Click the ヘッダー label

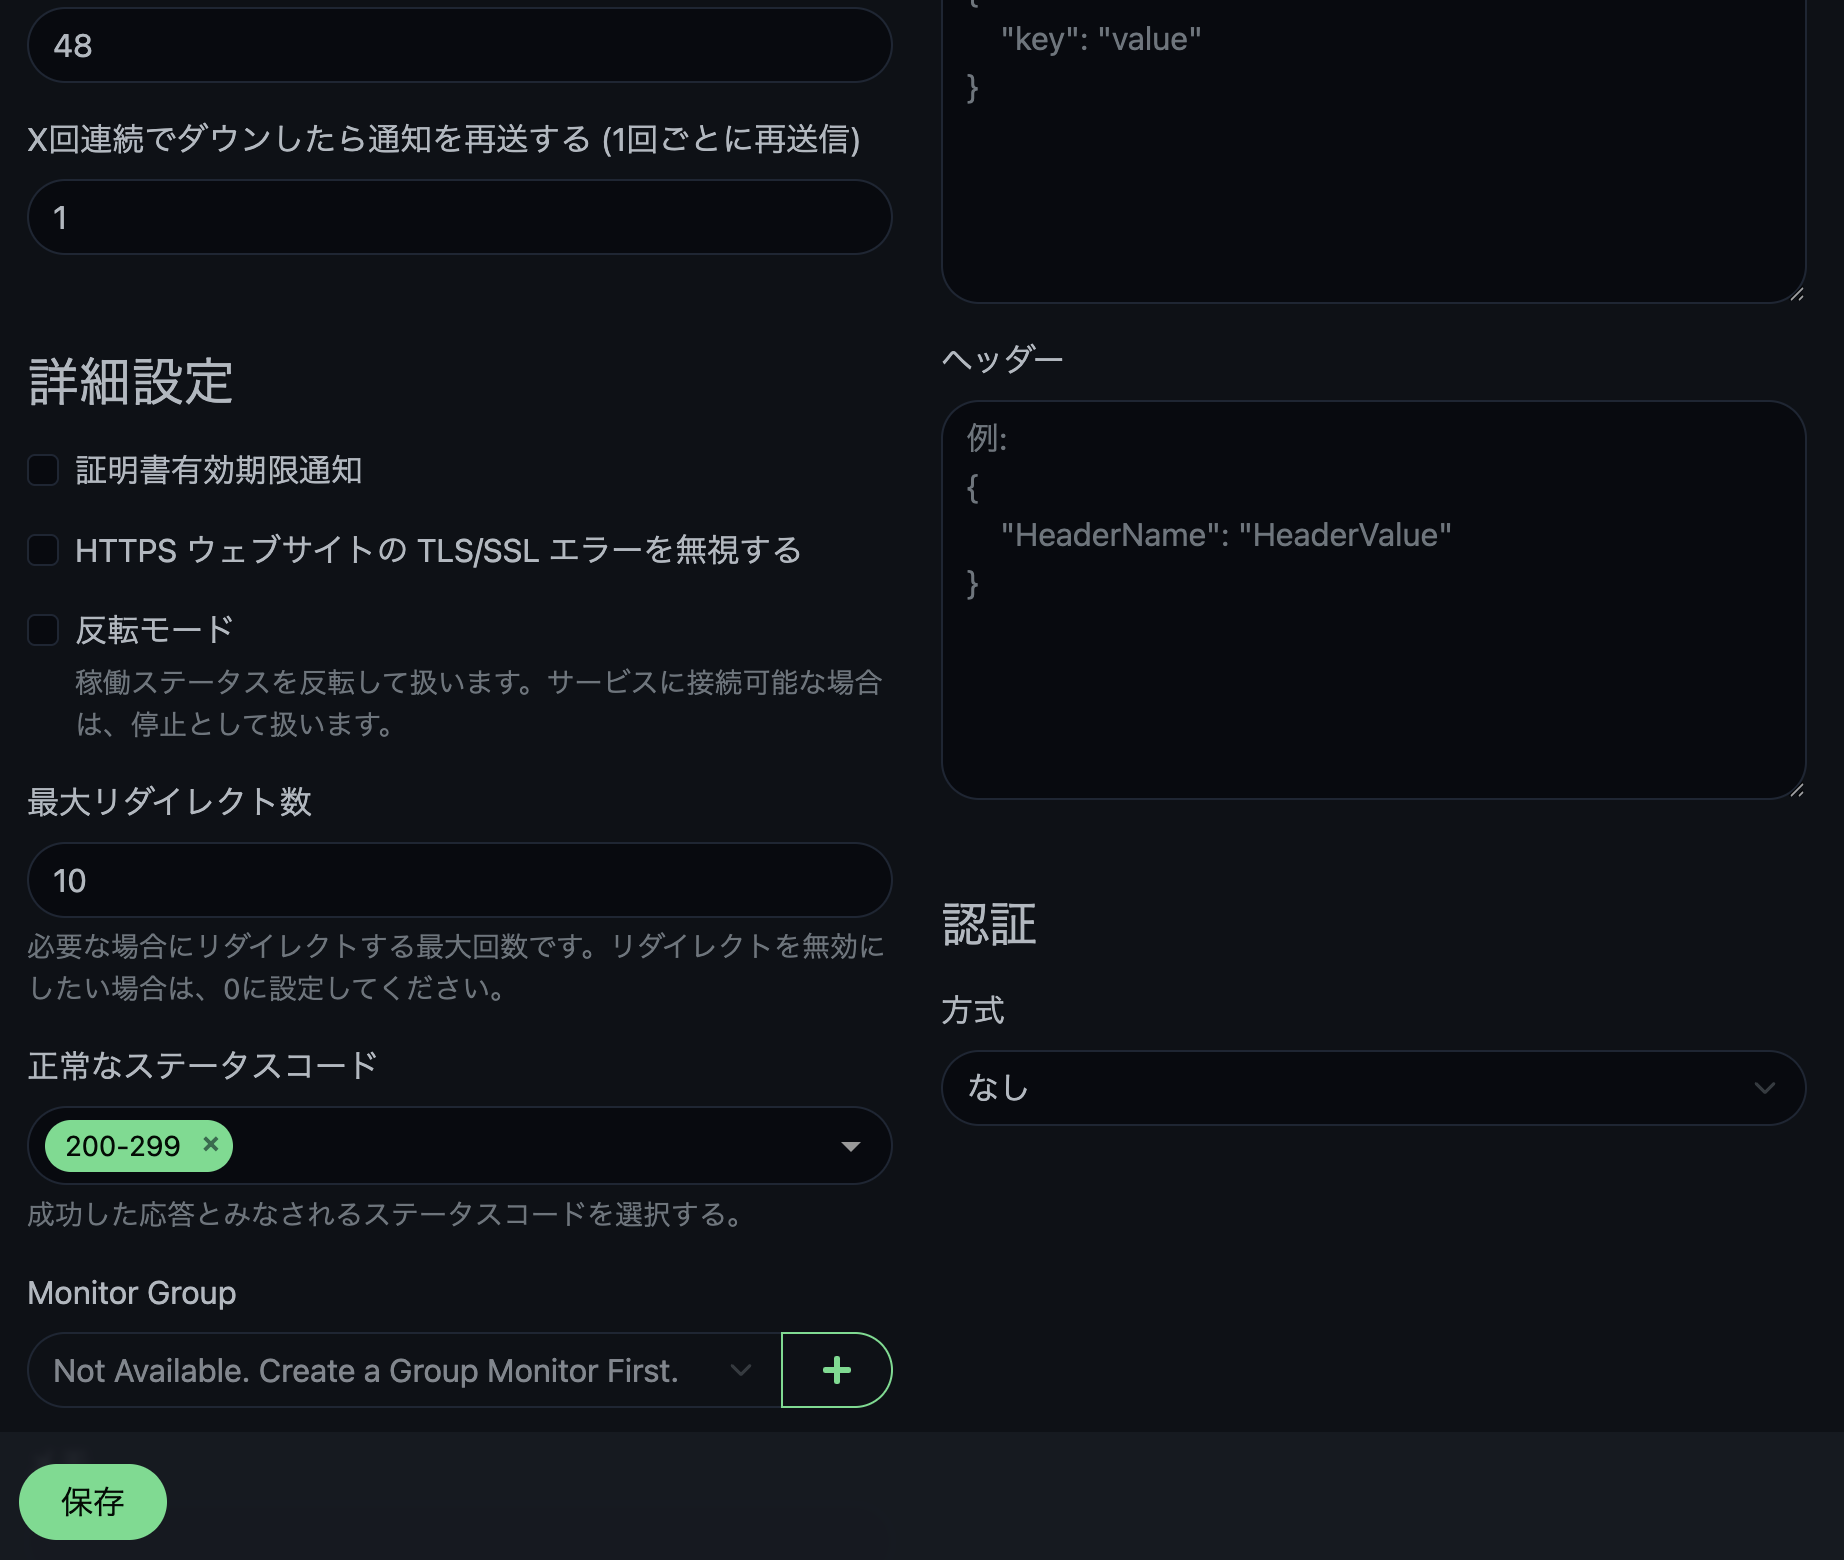tap(1003, 358)
